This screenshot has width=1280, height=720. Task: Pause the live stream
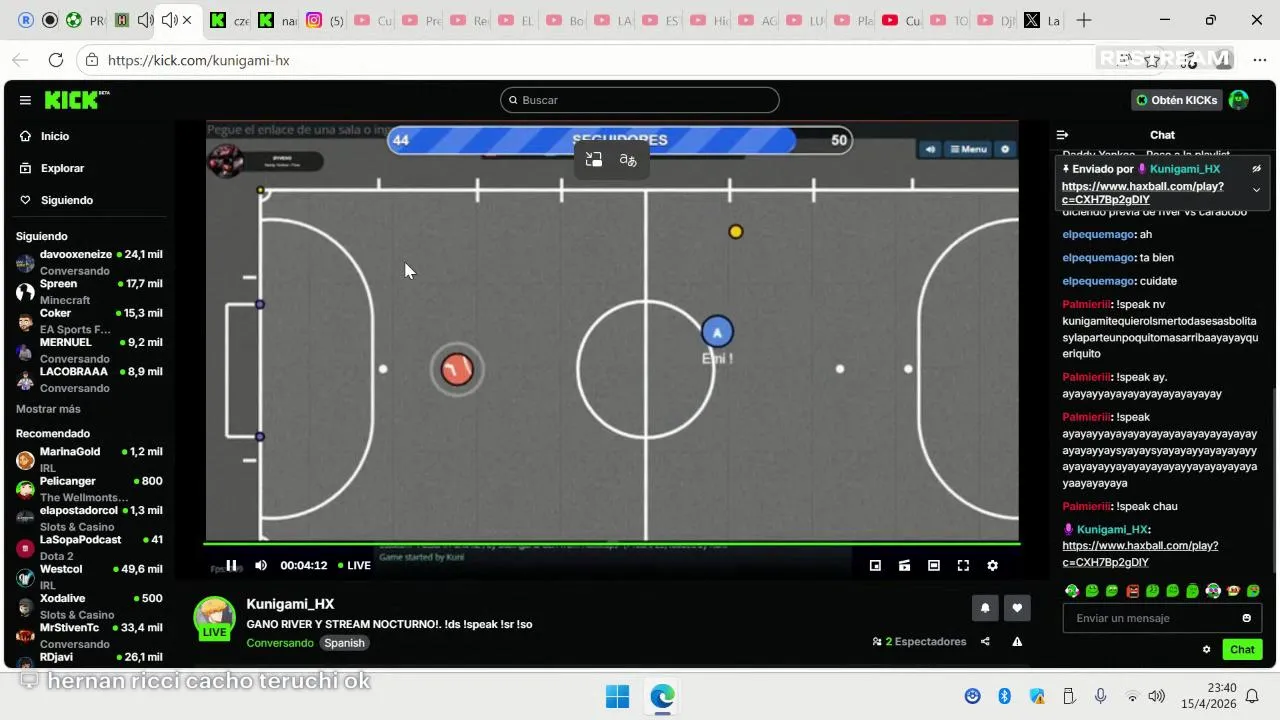pyautogui.click(x=231, y=565)
